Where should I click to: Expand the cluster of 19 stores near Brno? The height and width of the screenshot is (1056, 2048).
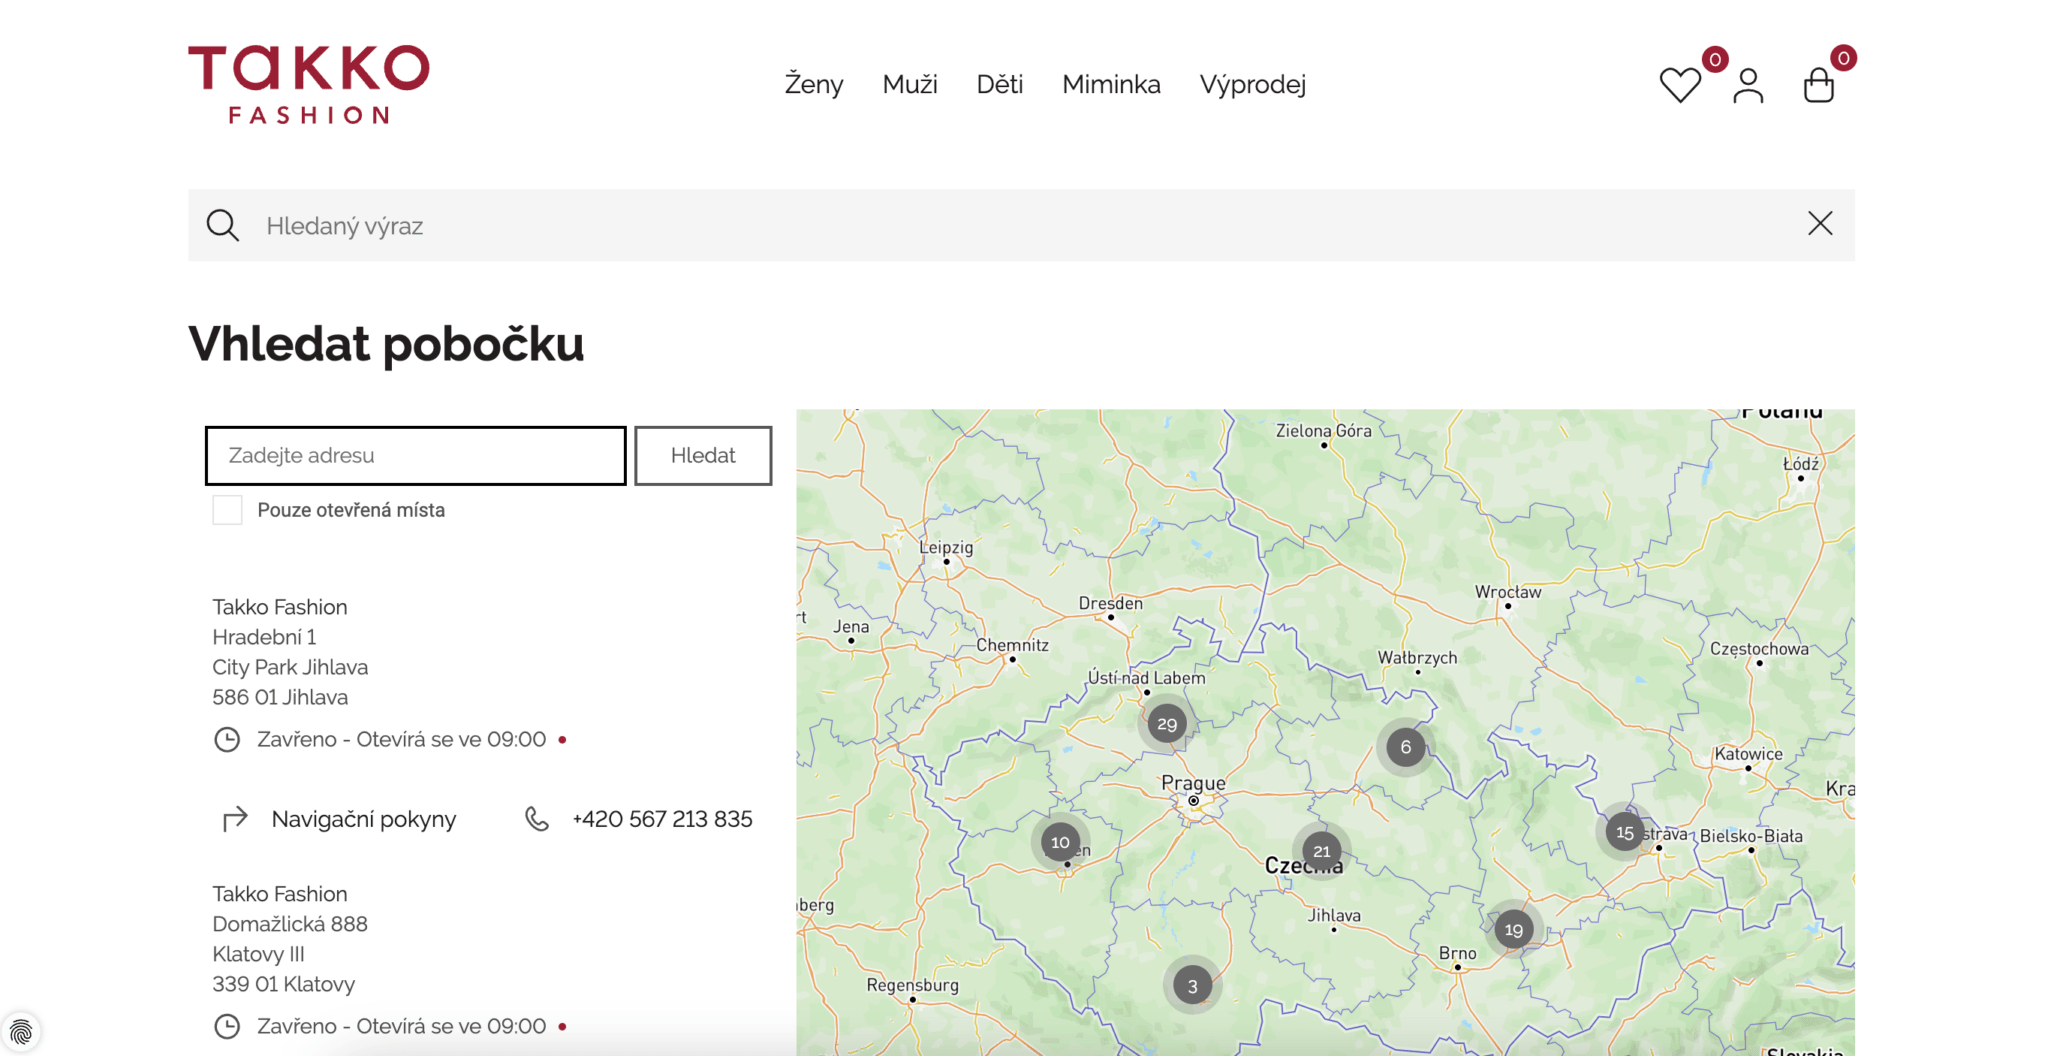coord(1513,928)
